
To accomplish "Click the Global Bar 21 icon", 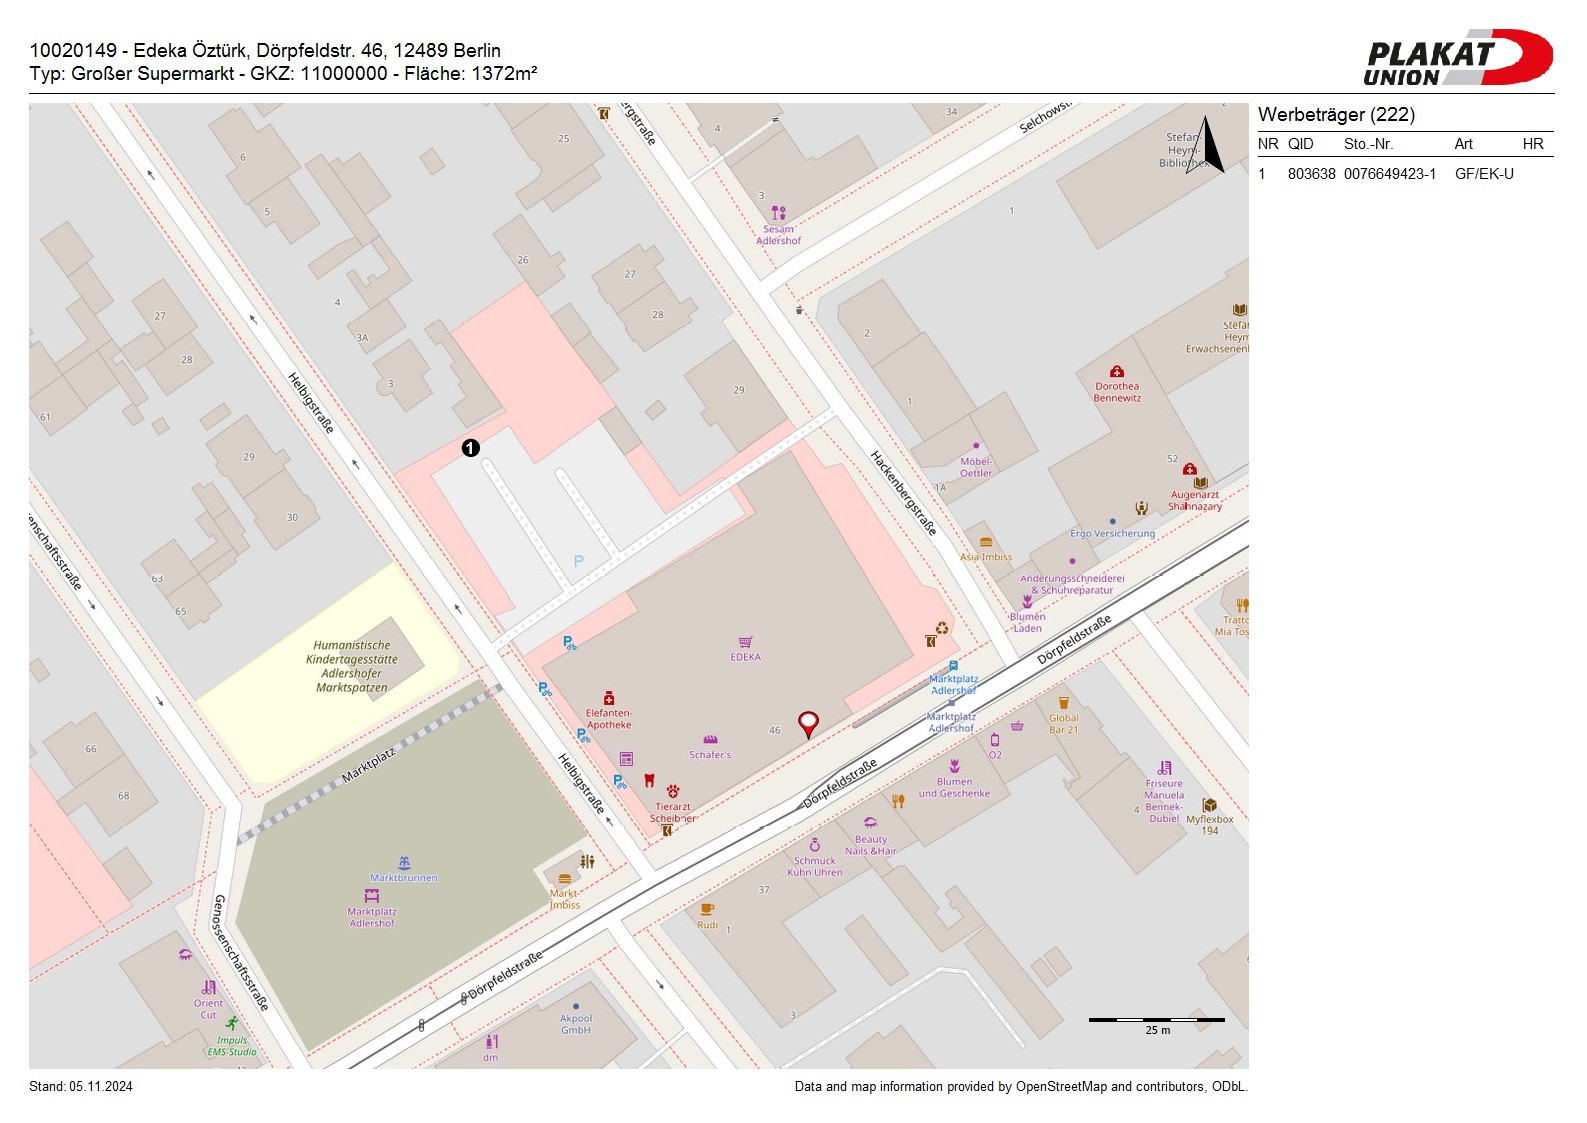I will [1063, 703].
